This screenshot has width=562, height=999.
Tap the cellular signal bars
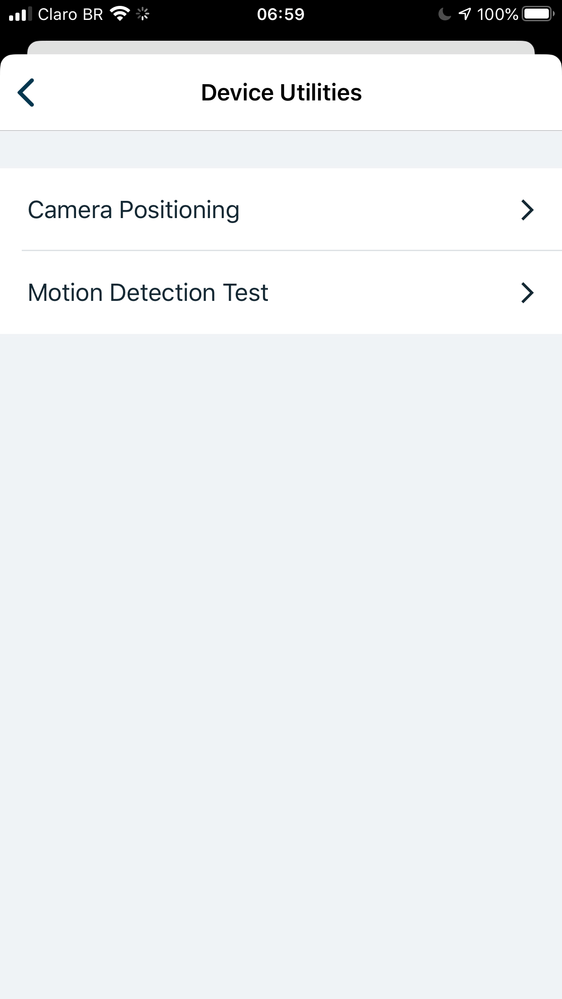point(20,14)
